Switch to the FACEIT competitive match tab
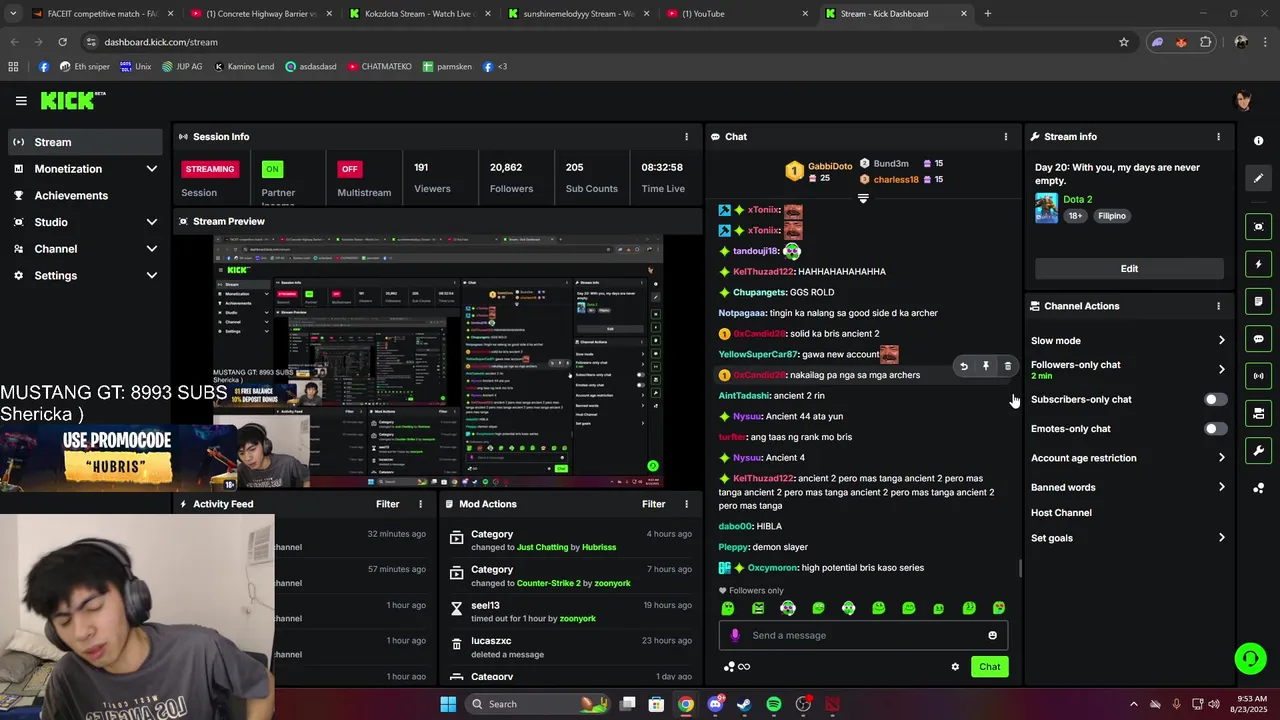The width and height of the screenshot is (1280, 720). (102, 14)
